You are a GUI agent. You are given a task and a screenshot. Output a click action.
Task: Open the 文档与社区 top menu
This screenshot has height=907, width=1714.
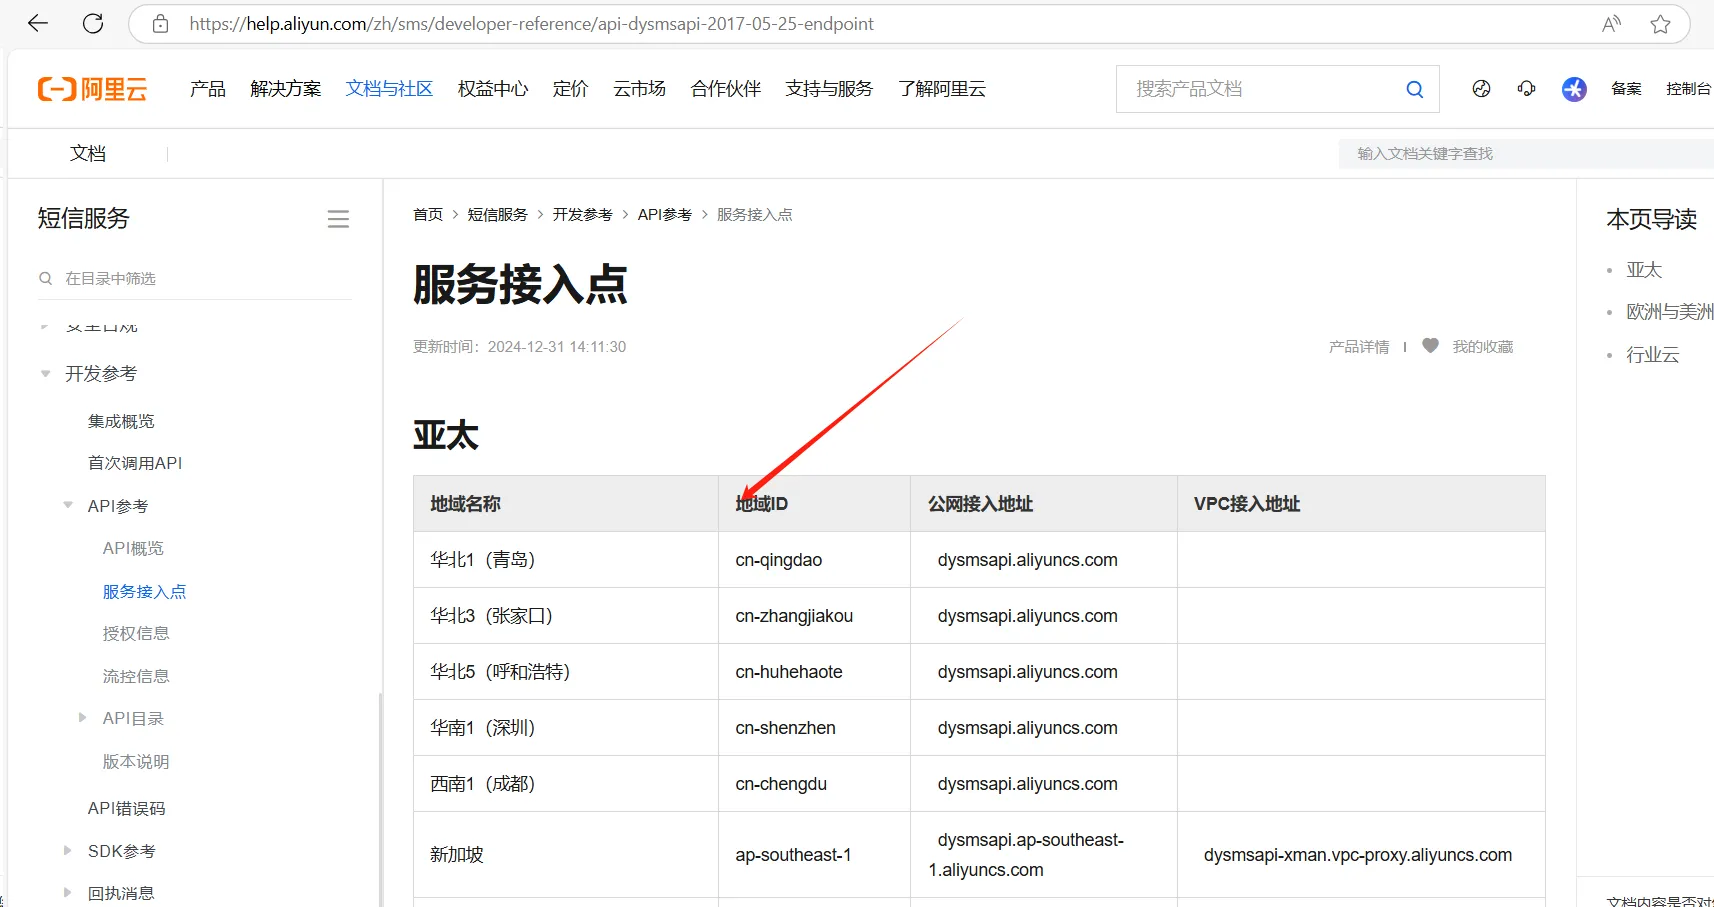coord(389,89)
